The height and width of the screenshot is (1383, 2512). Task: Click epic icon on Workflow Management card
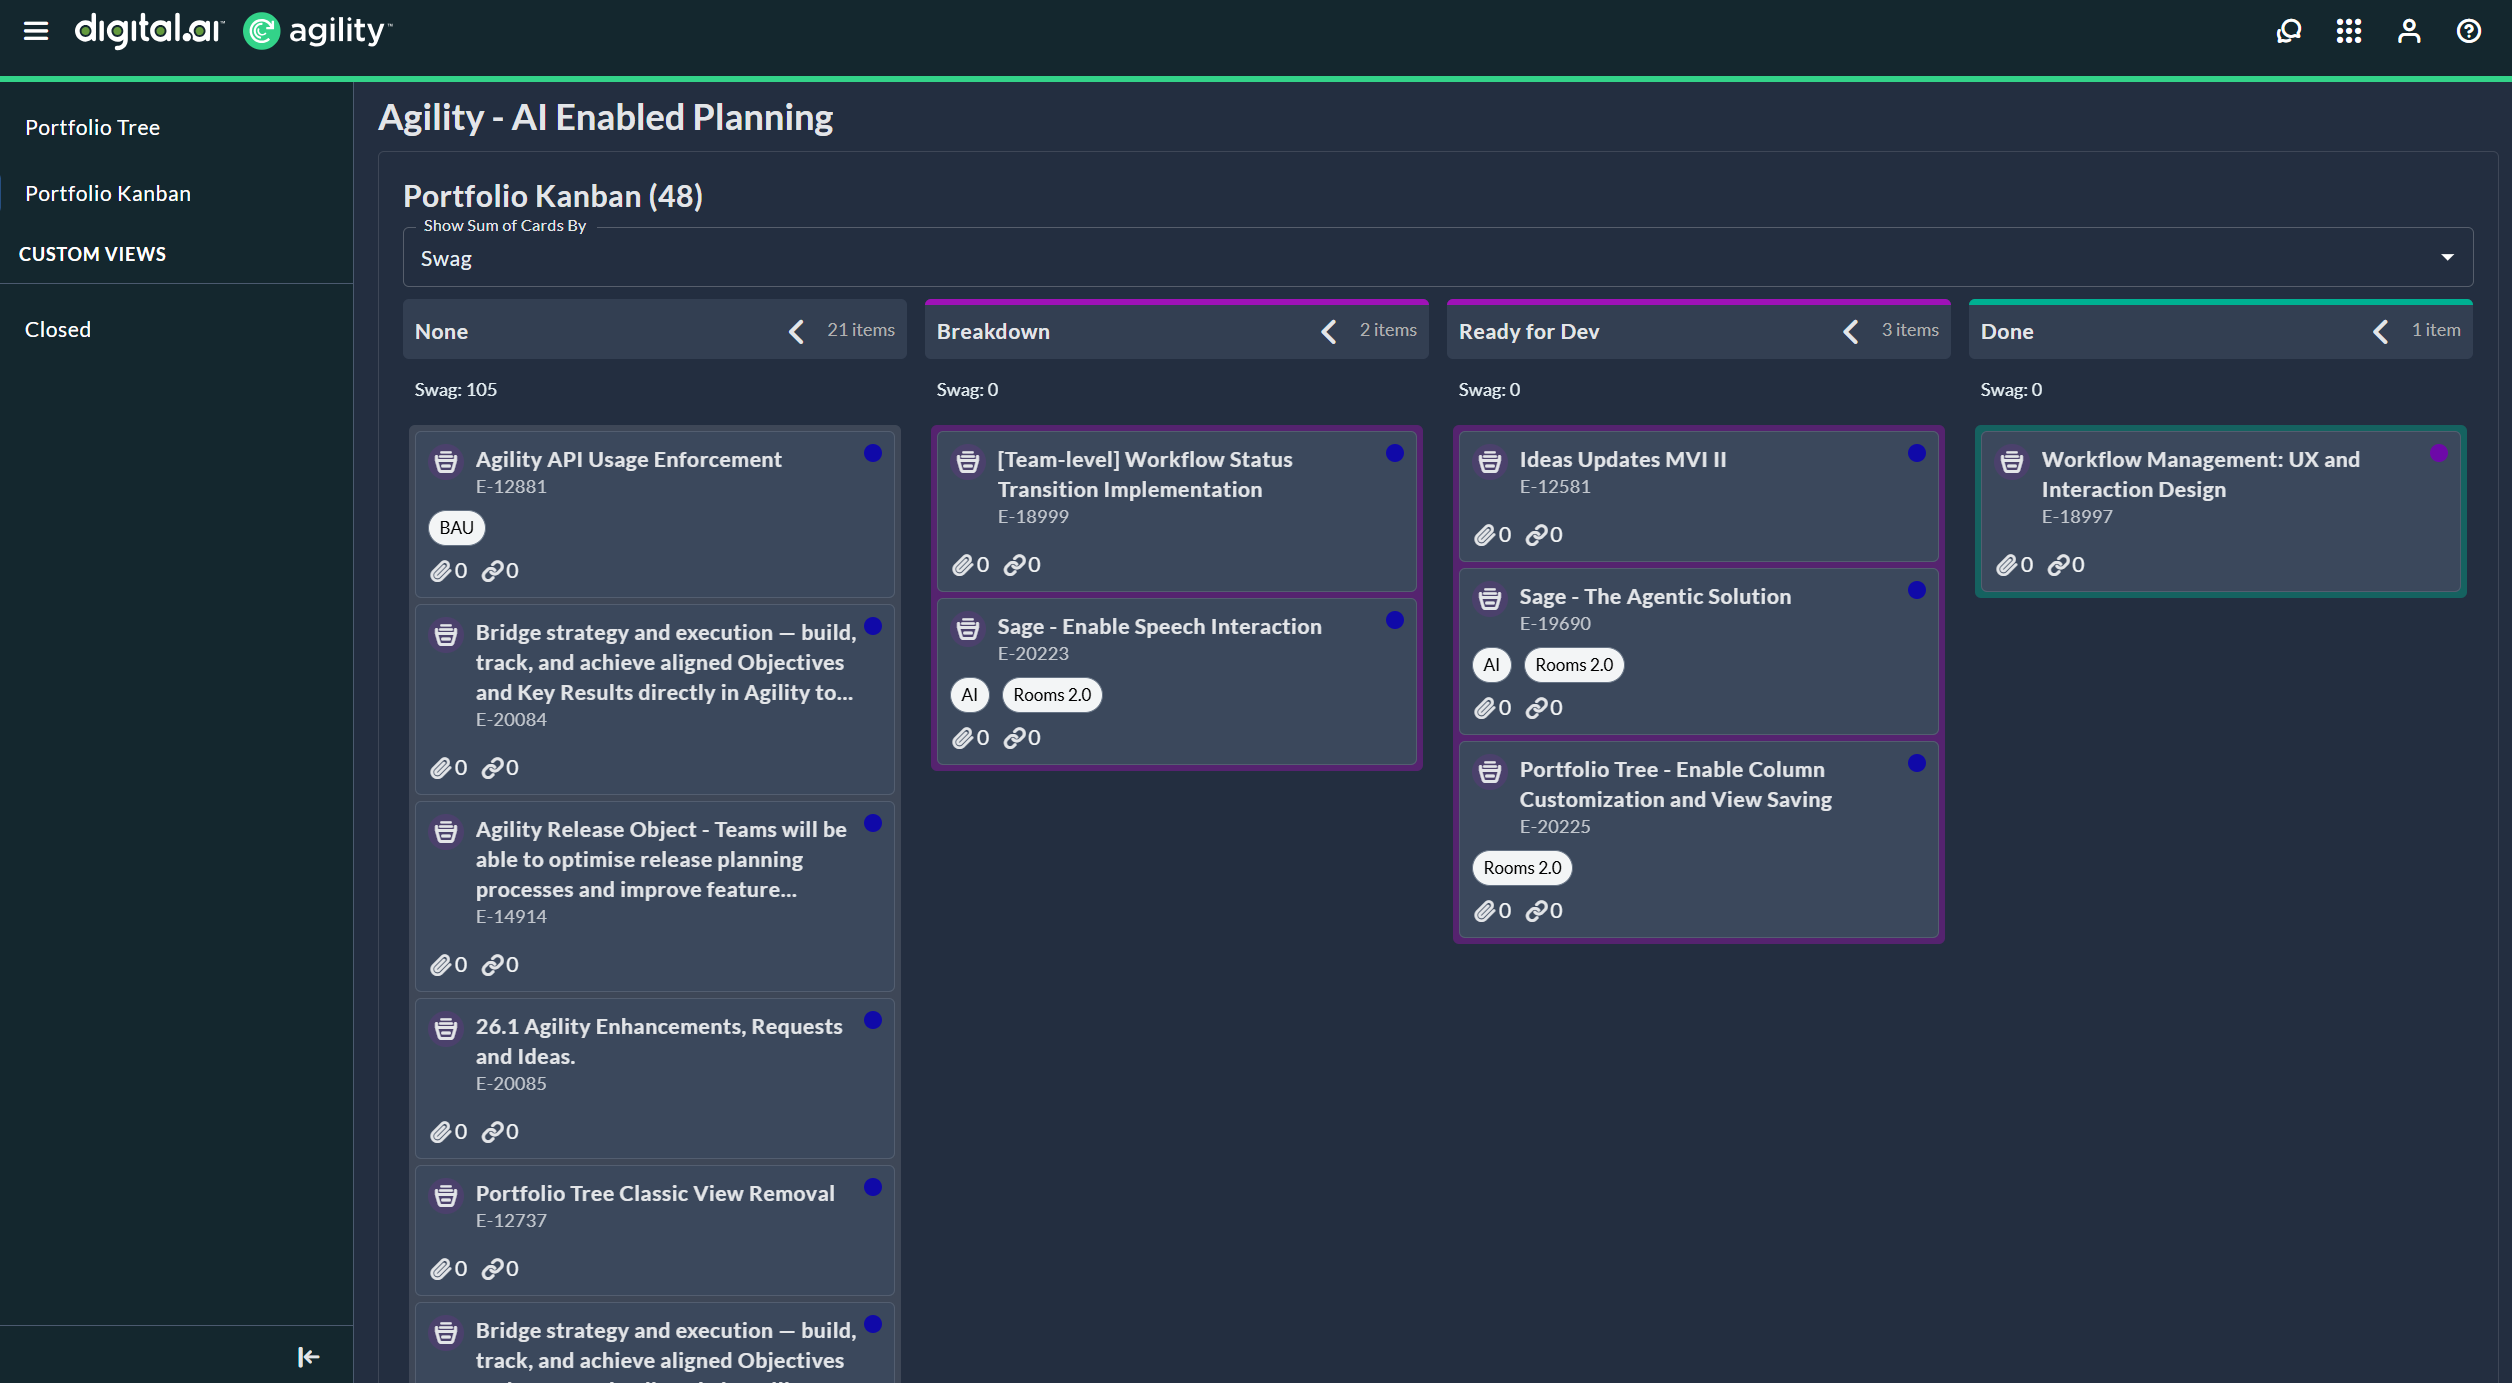tap(2012, 461)
